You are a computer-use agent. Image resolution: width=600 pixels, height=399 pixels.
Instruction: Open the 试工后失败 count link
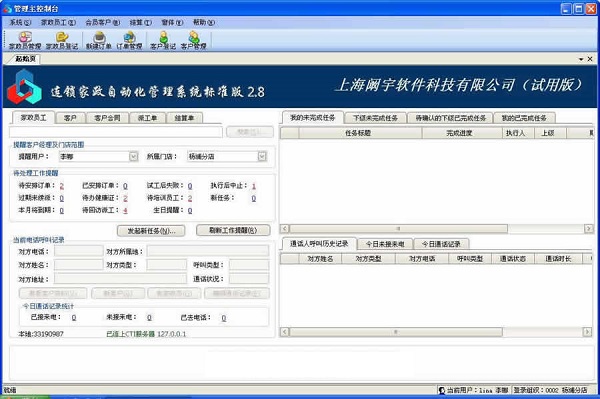(190, 186)
